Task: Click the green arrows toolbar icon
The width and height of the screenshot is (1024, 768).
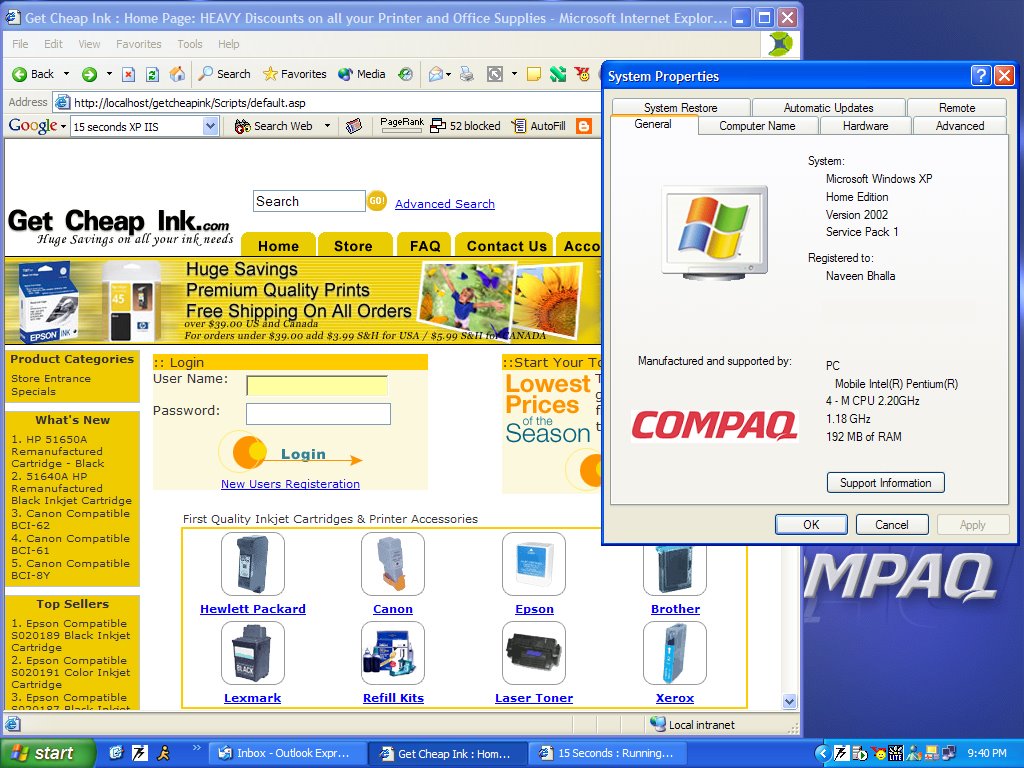Action: [558, 74]
